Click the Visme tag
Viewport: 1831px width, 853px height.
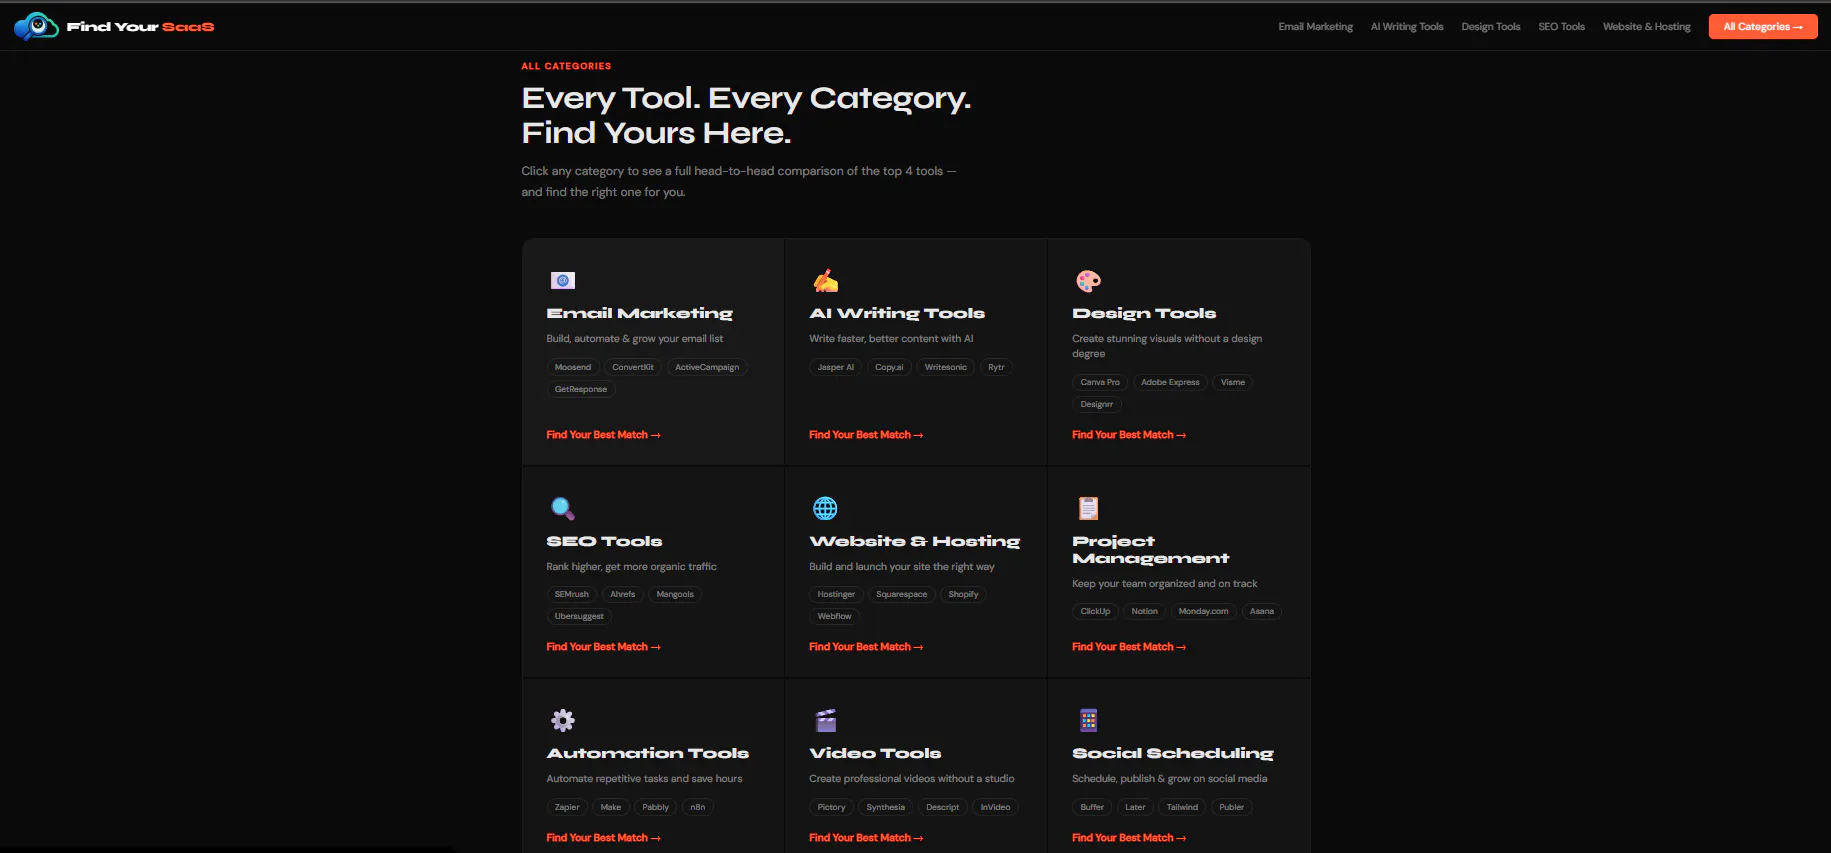[1233, 382]
